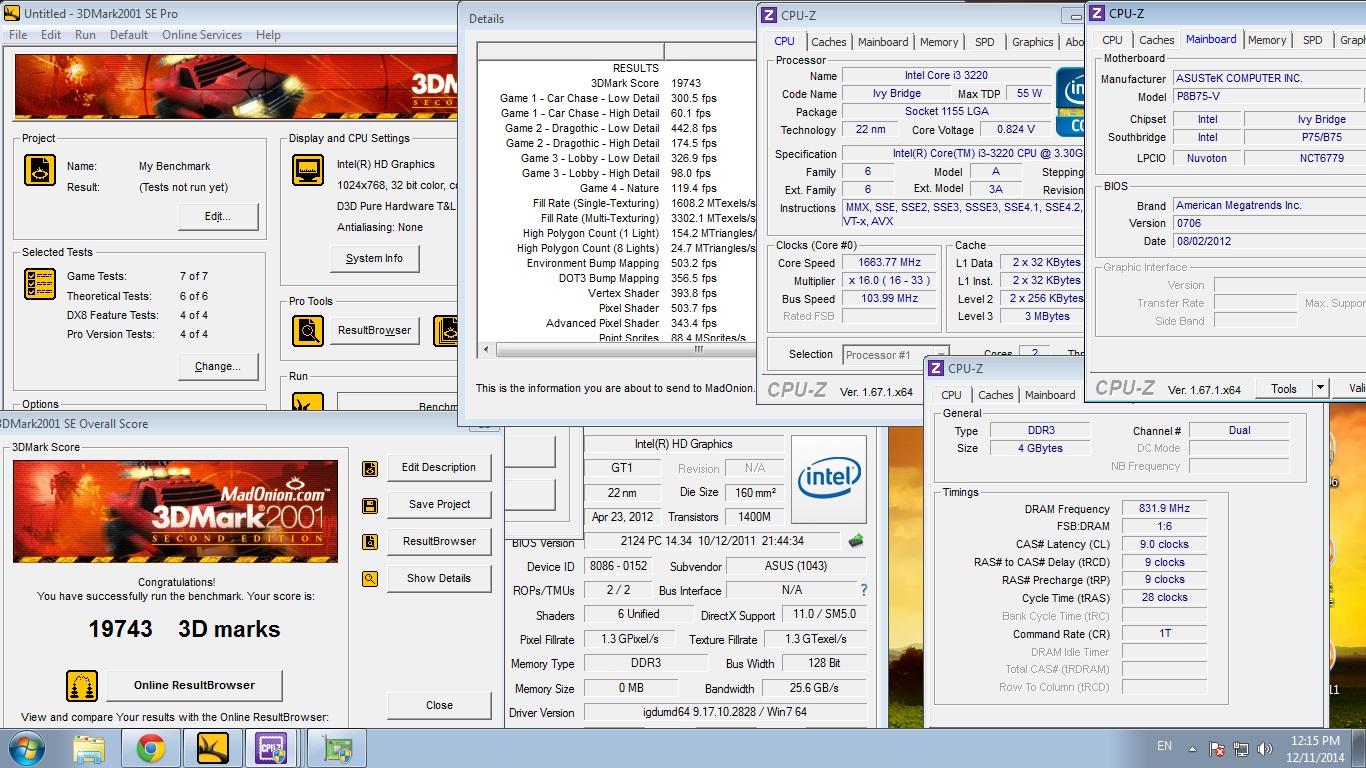Click the Tools button in CPU-Z
This screenshot has width=1366, height=768.
pos(1284,388)
